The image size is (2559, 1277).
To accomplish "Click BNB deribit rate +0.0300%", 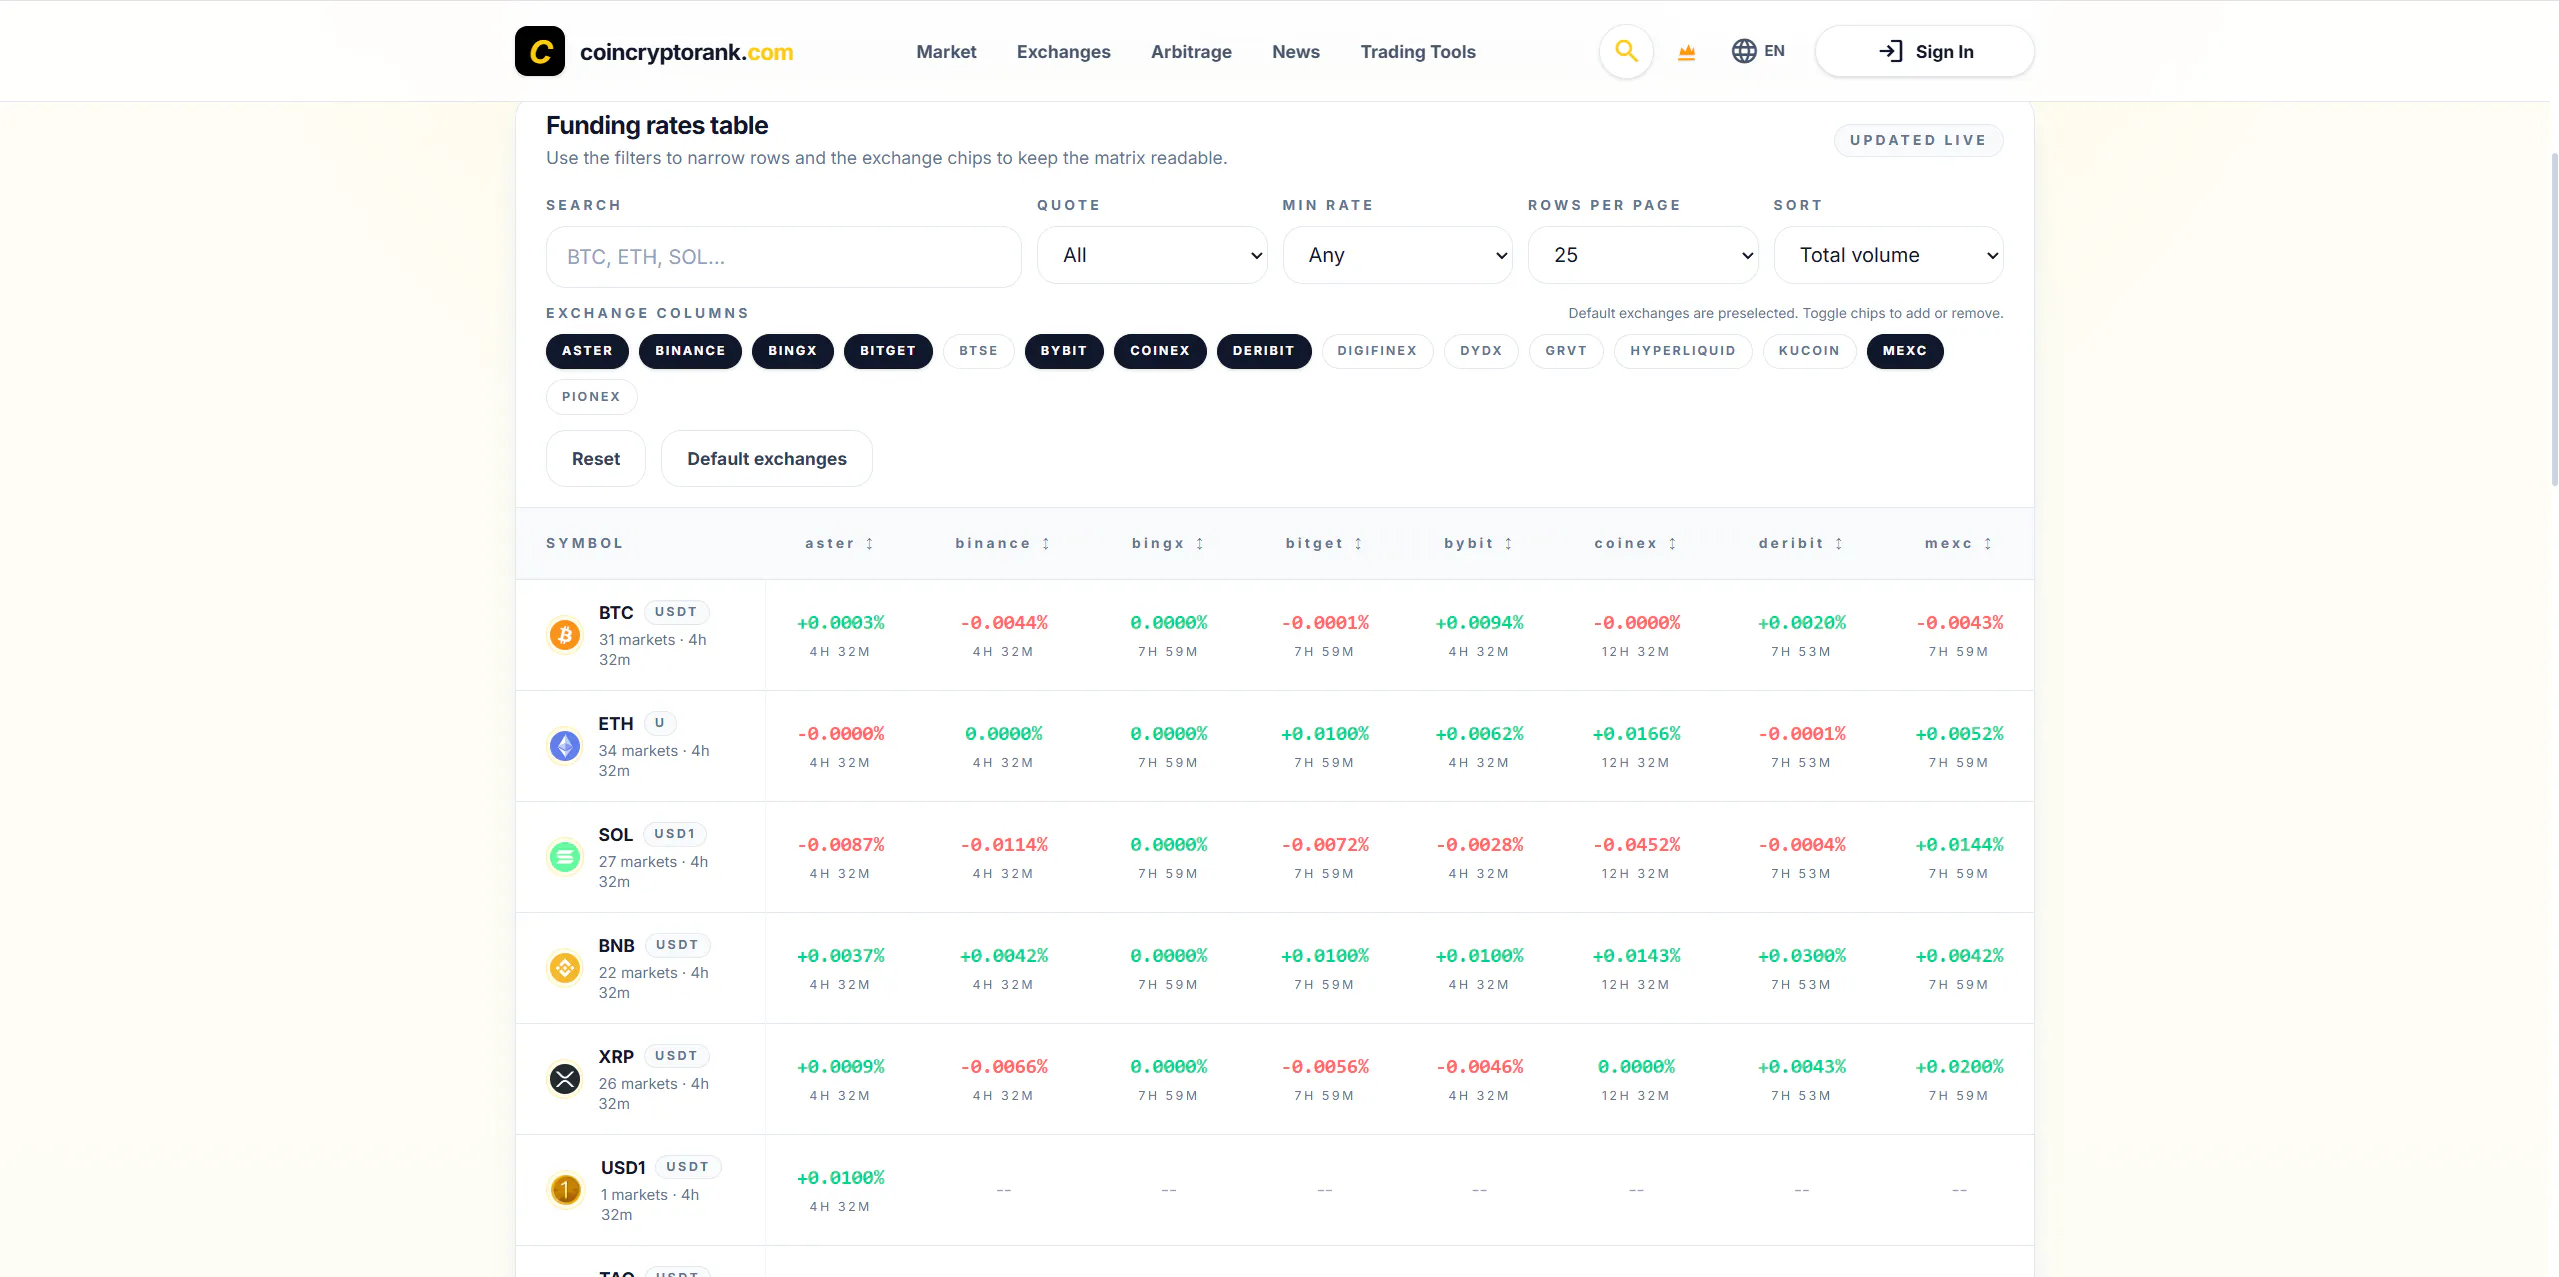I will tap(1802, 956).
